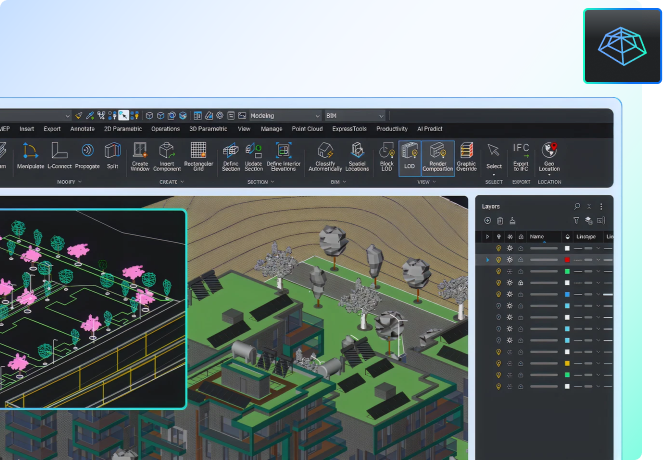This screenshot has height=460, width=663.
Task: Activate the L-Connect tool
Action: [60, 155]
